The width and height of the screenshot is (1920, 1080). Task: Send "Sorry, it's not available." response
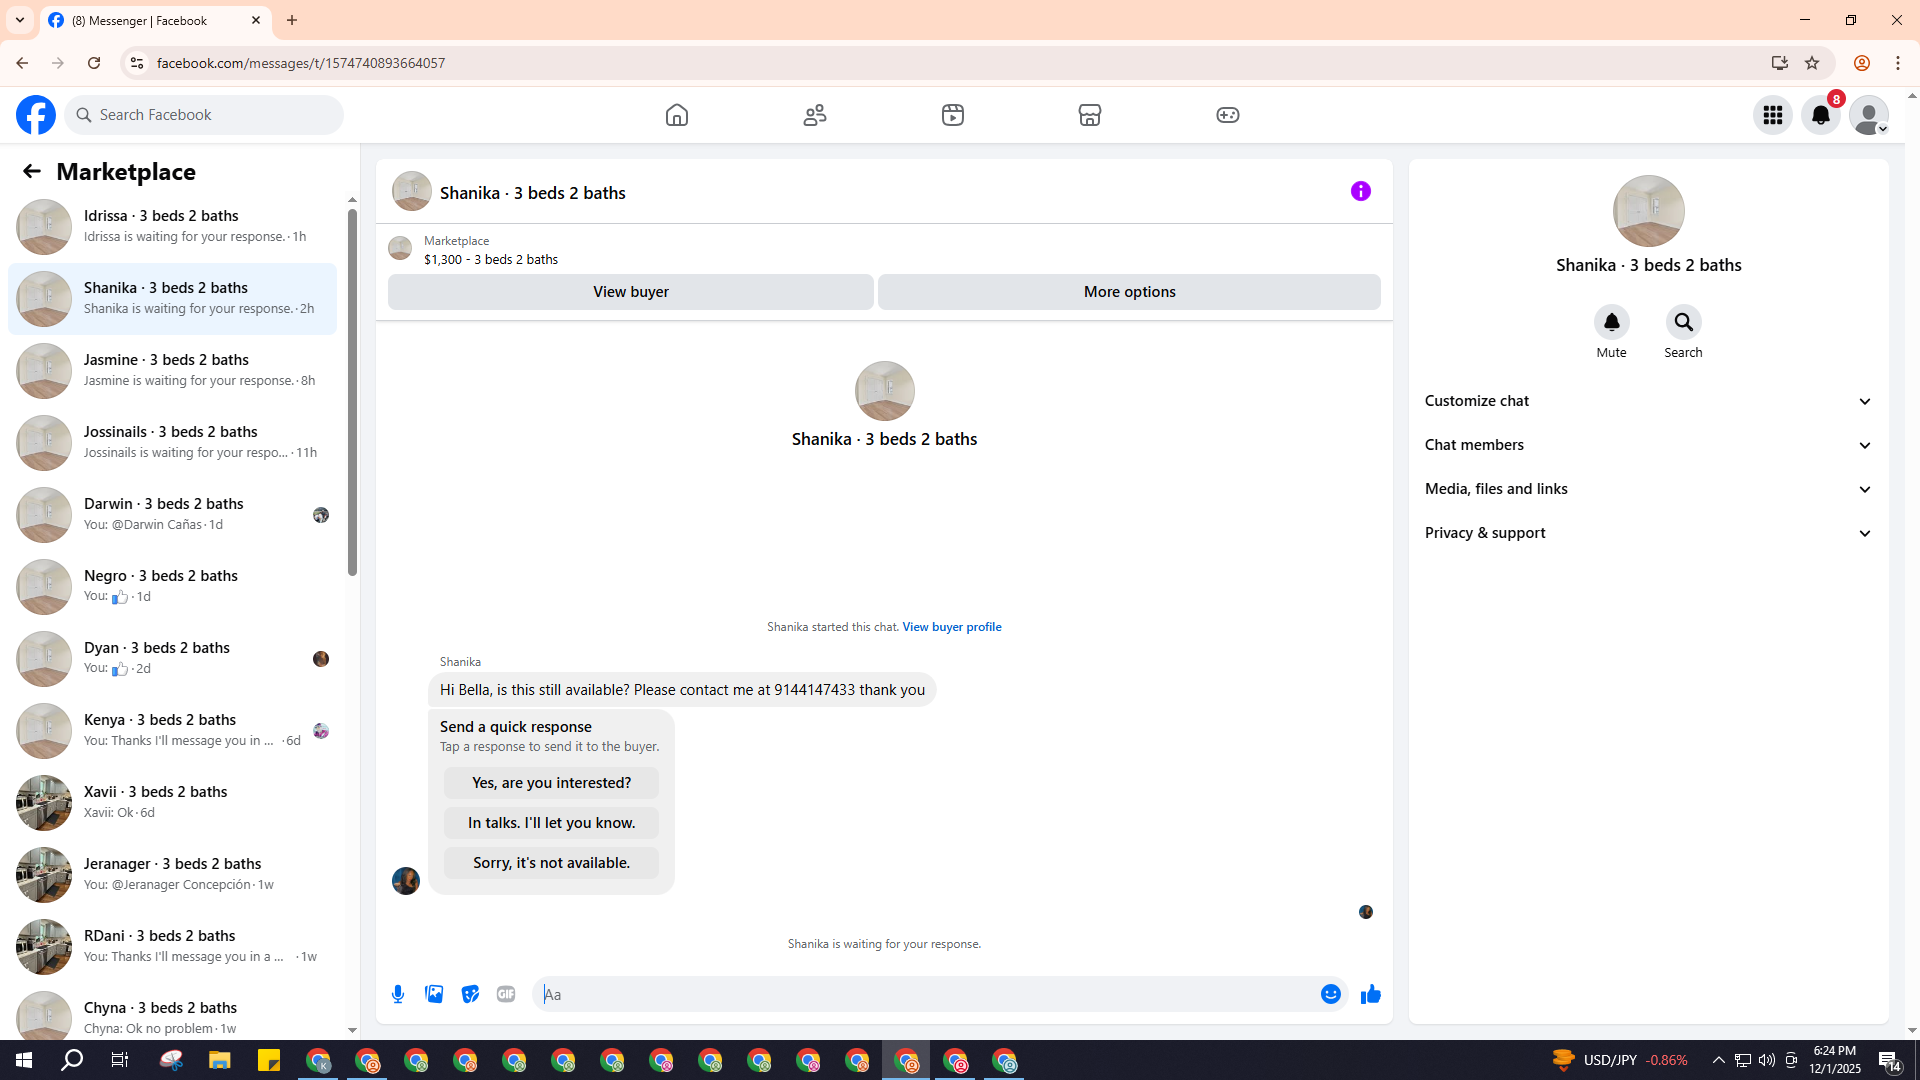[x=552, y=863]
